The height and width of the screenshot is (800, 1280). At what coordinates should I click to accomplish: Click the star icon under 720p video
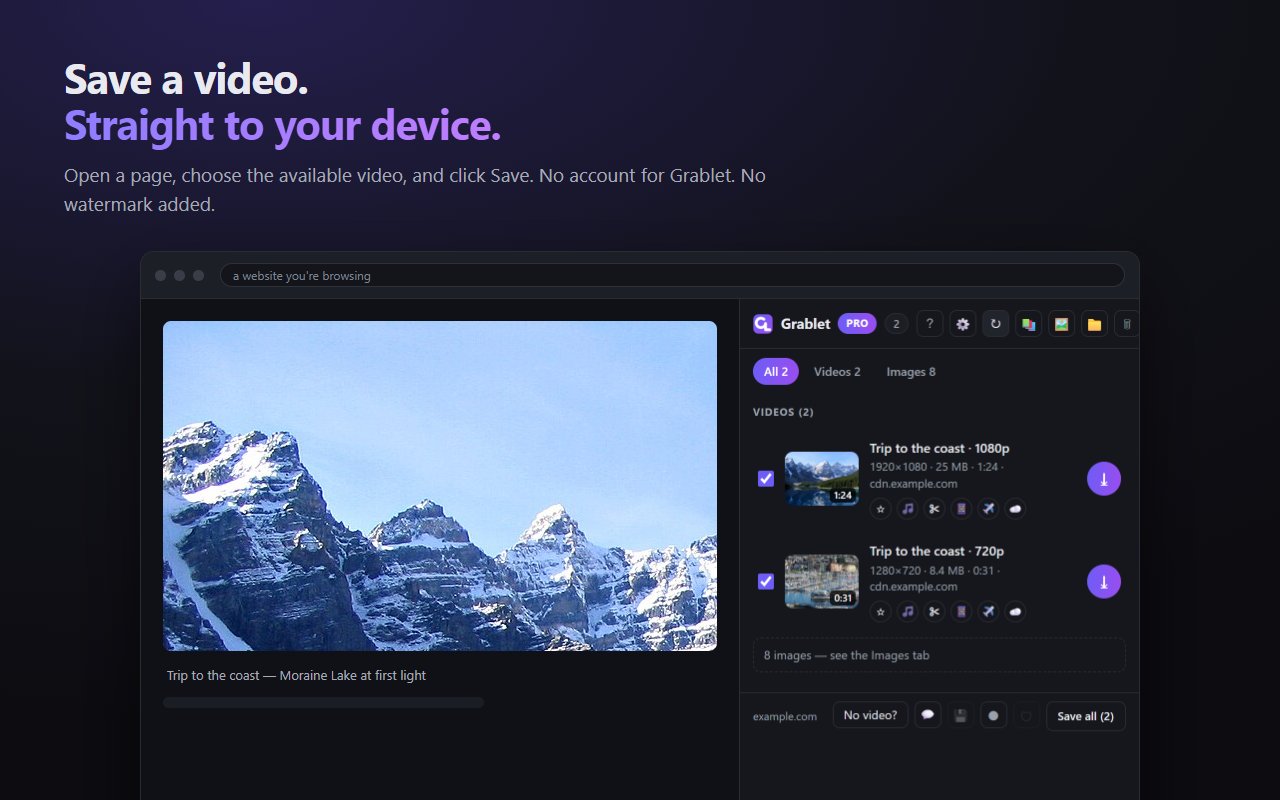click(x=880, y=612)
